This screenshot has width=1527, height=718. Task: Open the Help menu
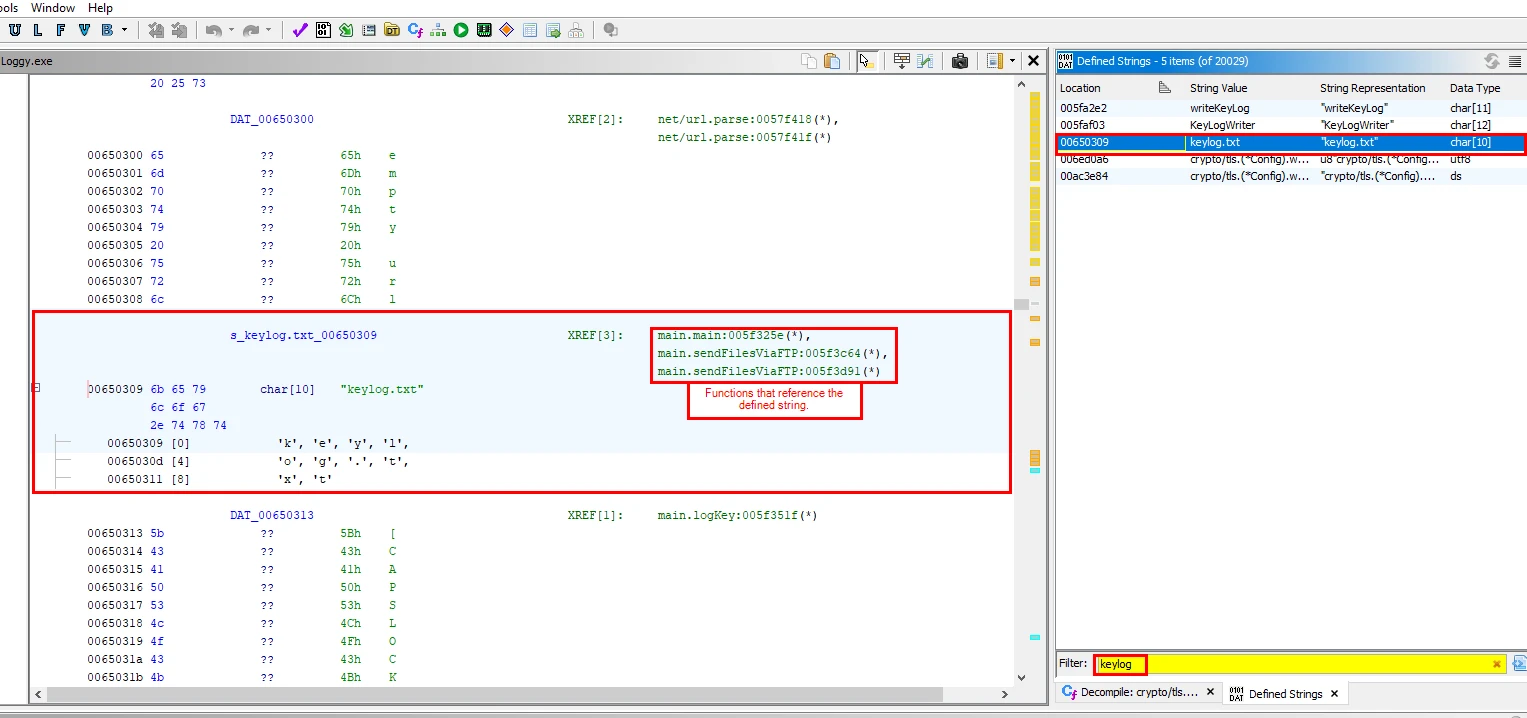point(100,7)
